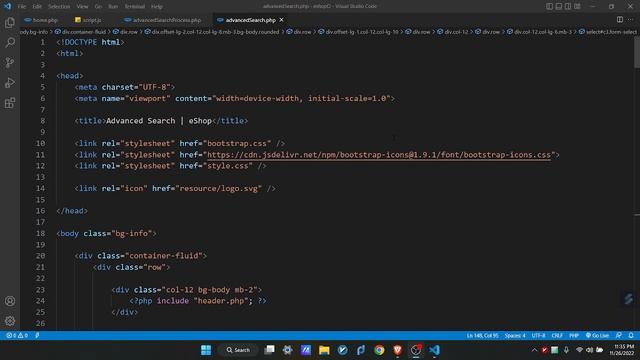Image resolution: width=640 pixels, height=360 pixels.
Task: Open the File menu
Action: 22,7
